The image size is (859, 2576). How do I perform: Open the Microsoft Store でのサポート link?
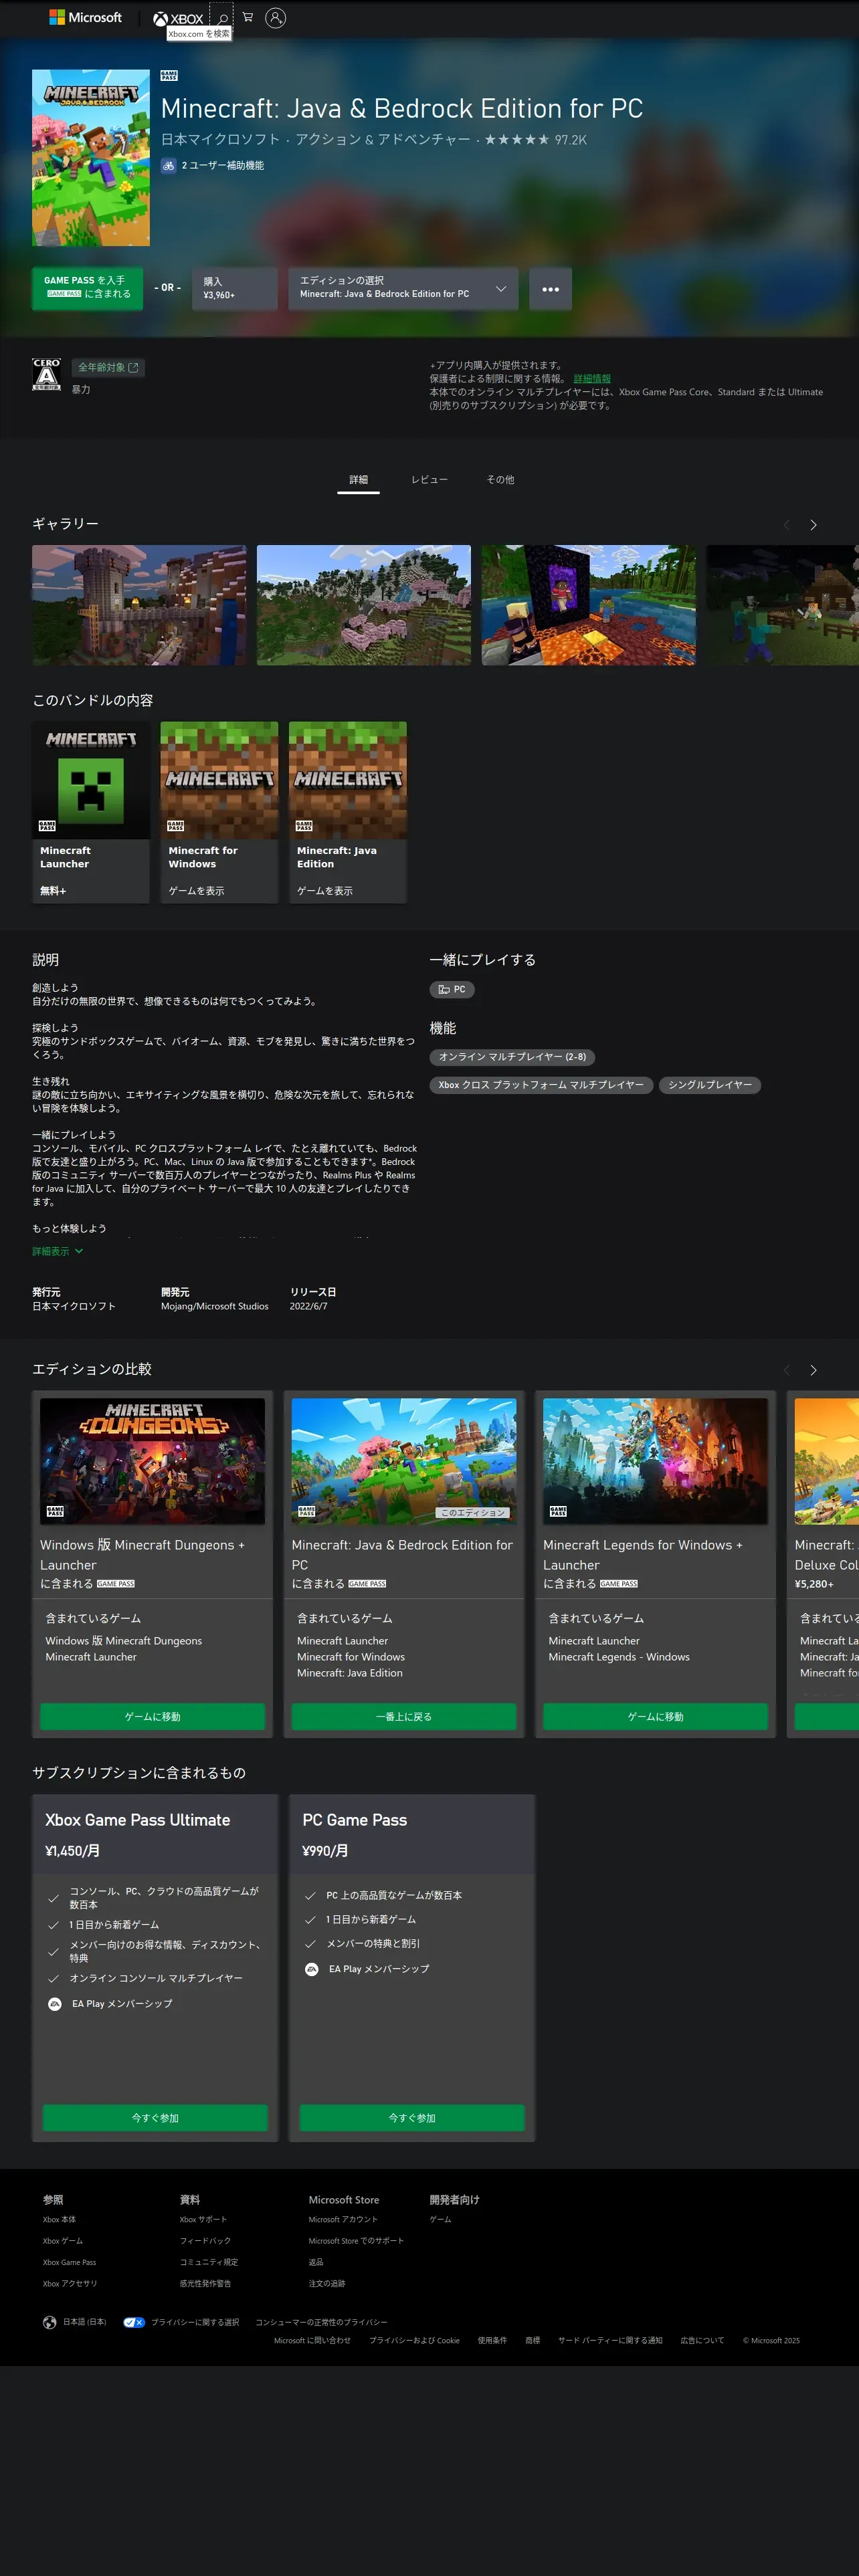(x=356, y=2240)
